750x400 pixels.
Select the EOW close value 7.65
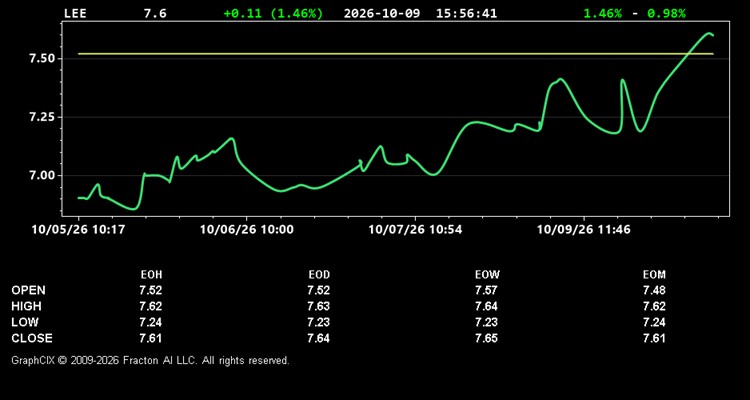[x=487, y=338]
